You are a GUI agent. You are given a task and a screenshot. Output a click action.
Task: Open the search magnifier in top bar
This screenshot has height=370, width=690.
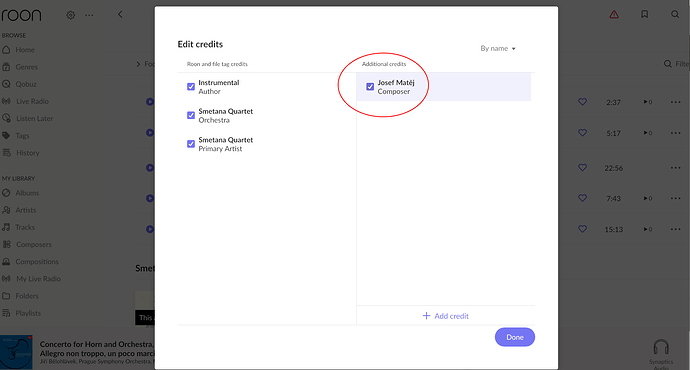pos(675,15)
